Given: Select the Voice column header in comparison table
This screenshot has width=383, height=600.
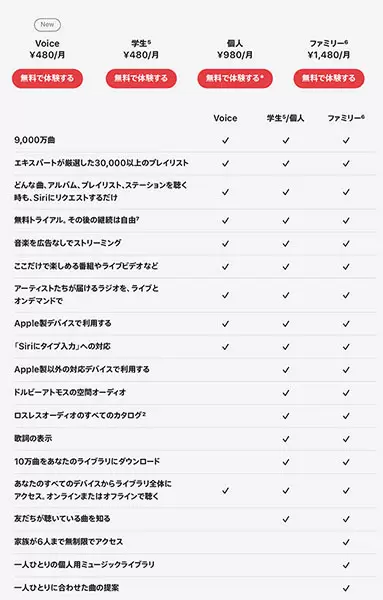Looking at the screenshot, I should coord(225,118).
